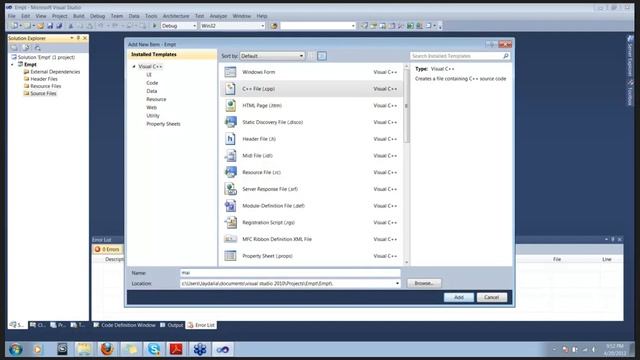Viewport: 640px width, 360px height.
Task: Select the Web template category
Action: (151, 107)
